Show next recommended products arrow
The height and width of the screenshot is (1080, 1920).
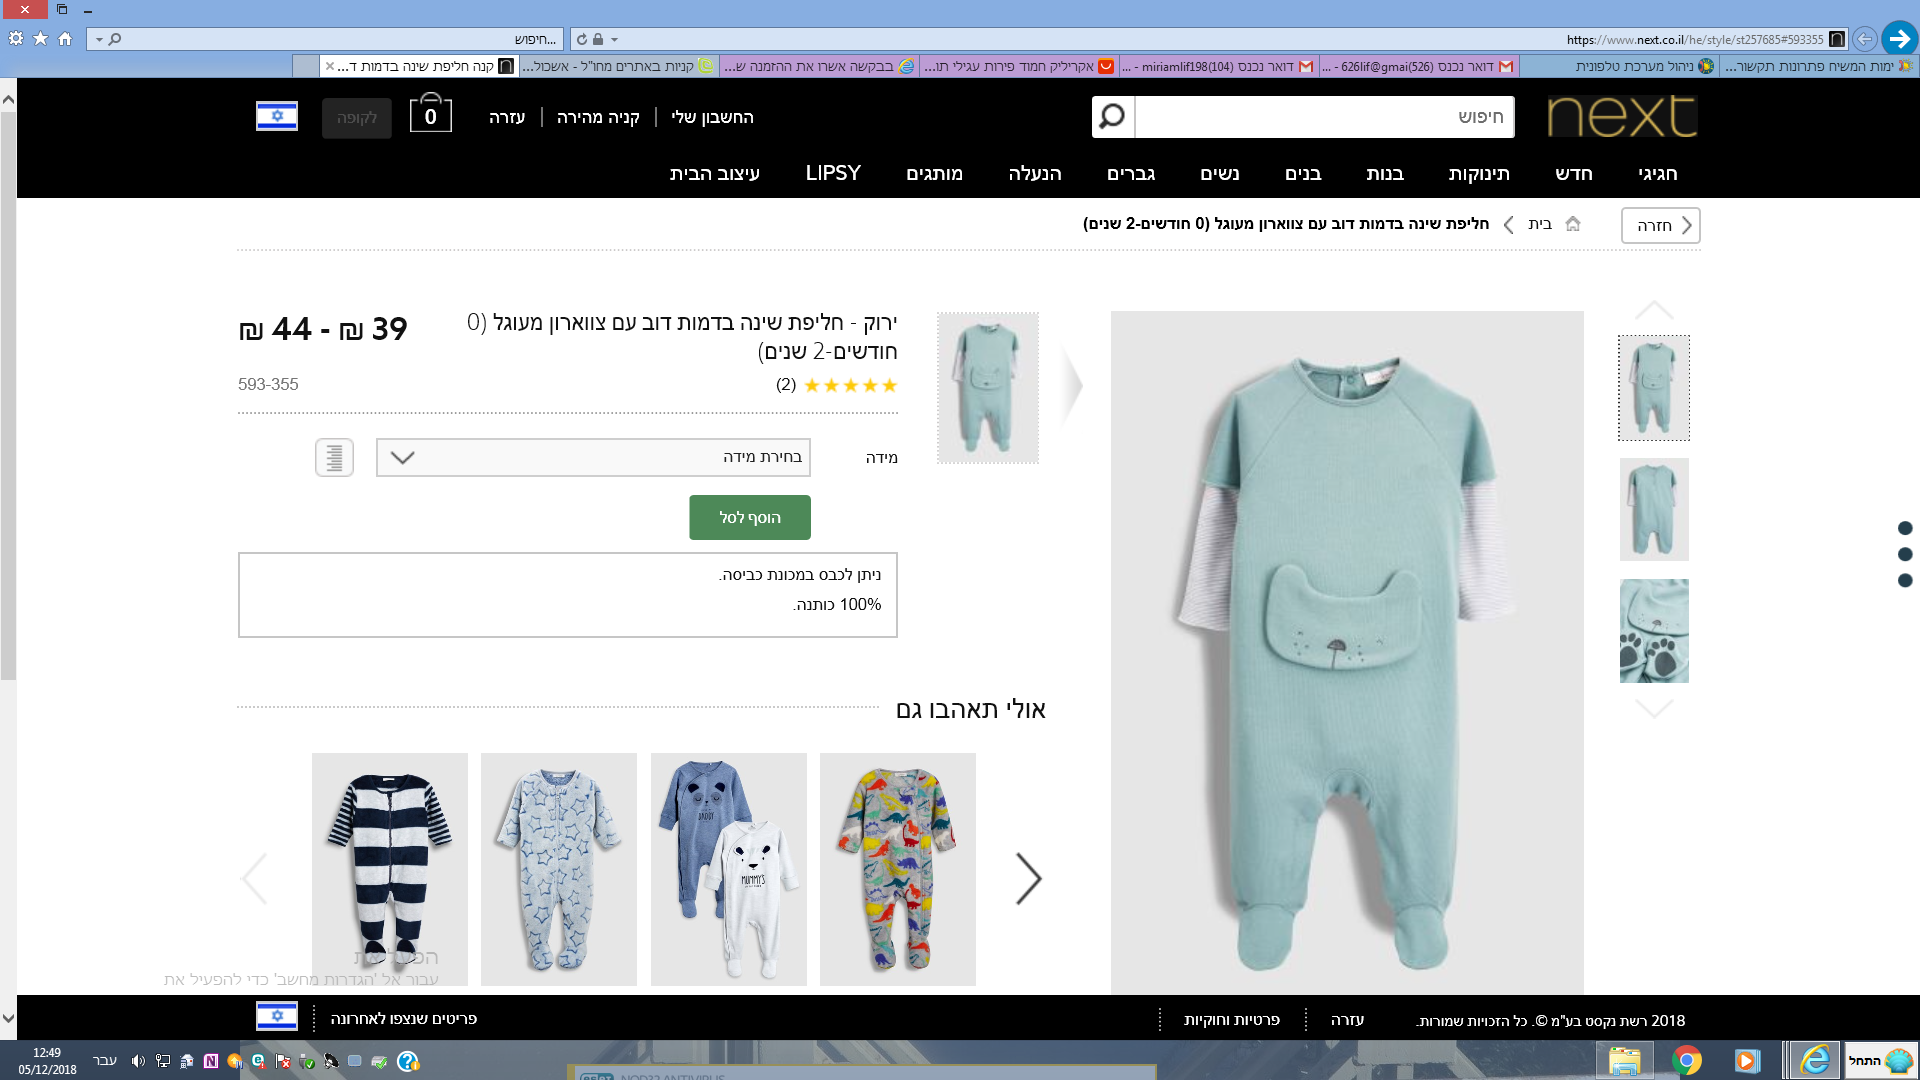click(1028, 879)
